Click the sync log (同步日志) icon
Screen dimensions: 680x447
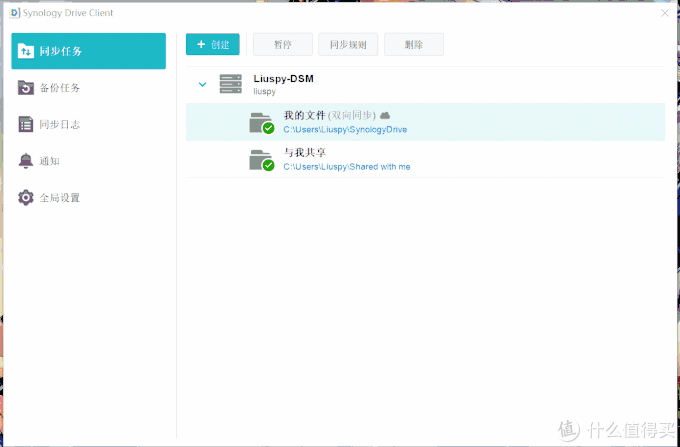[26, 125]
